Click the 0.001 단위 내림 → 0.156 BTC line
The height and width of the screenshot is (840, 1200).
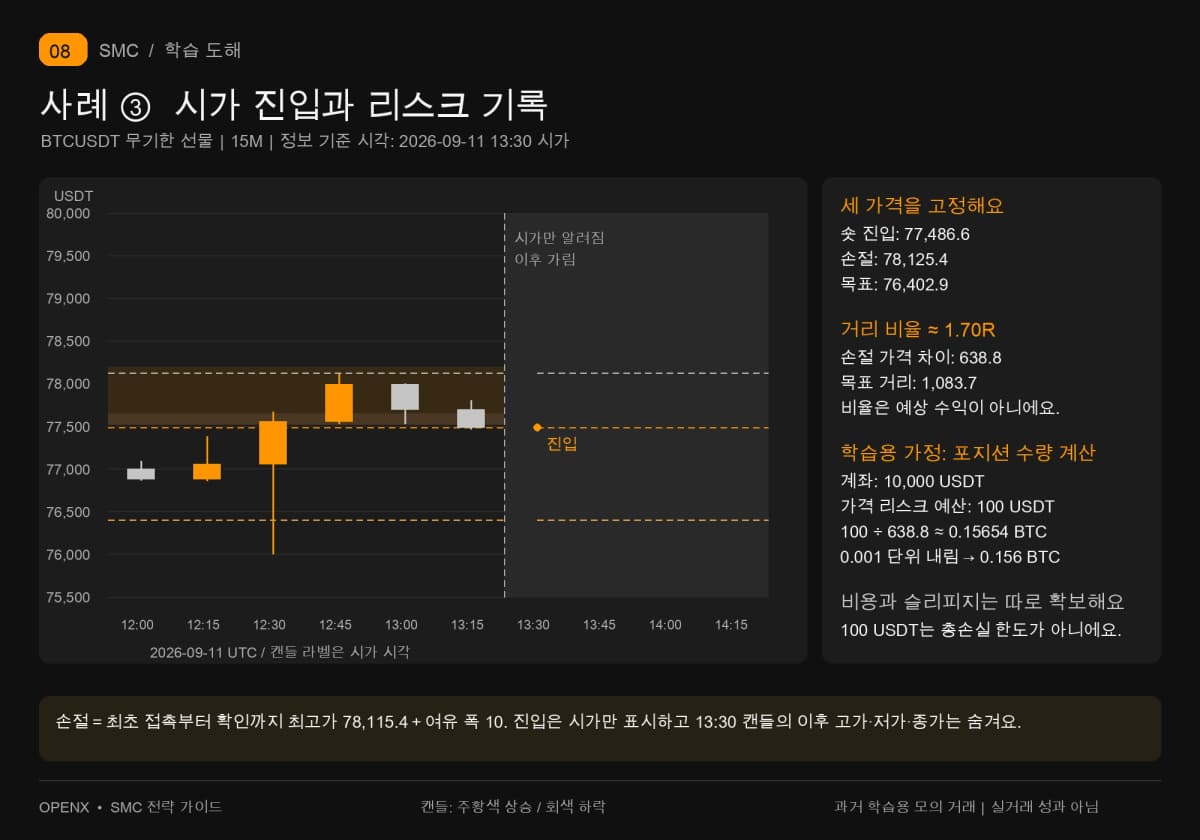pyautogui.click(x=950, y=557)
